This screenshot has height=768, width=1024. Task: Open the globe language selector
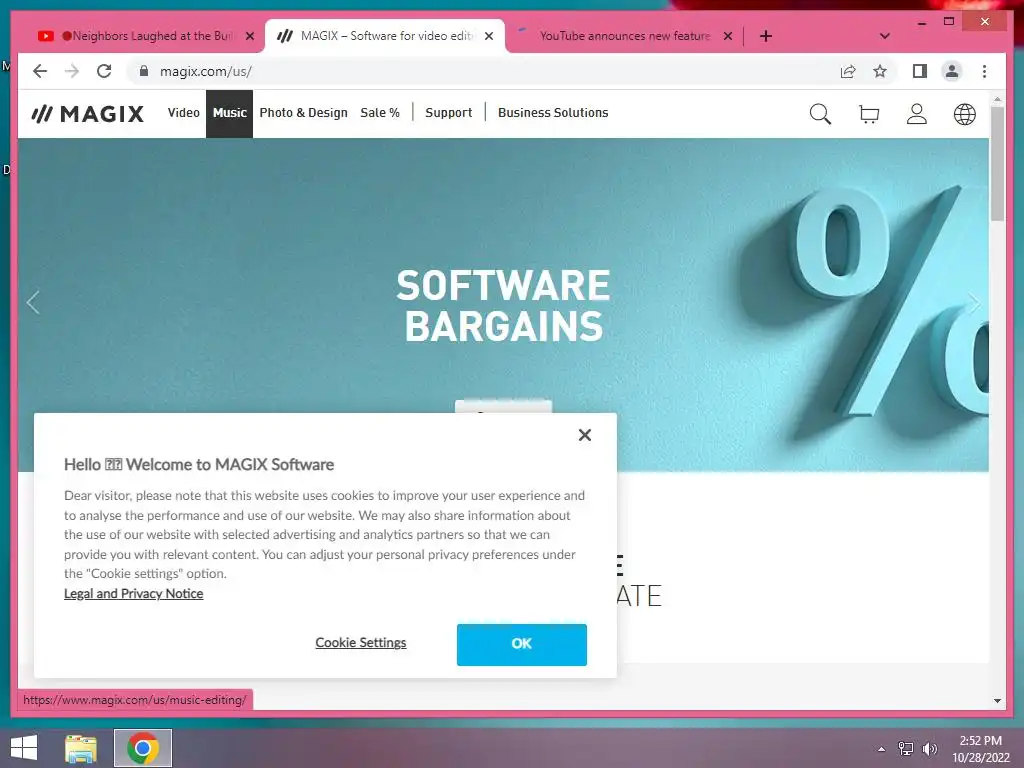point(964,114)
